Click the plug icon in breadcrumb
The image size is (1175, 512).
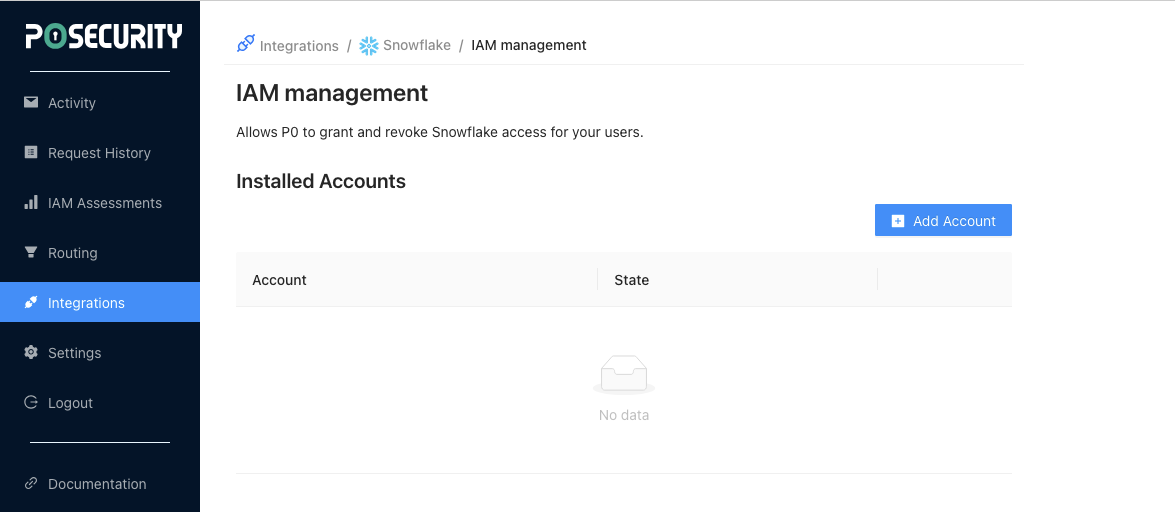point(245,44)
